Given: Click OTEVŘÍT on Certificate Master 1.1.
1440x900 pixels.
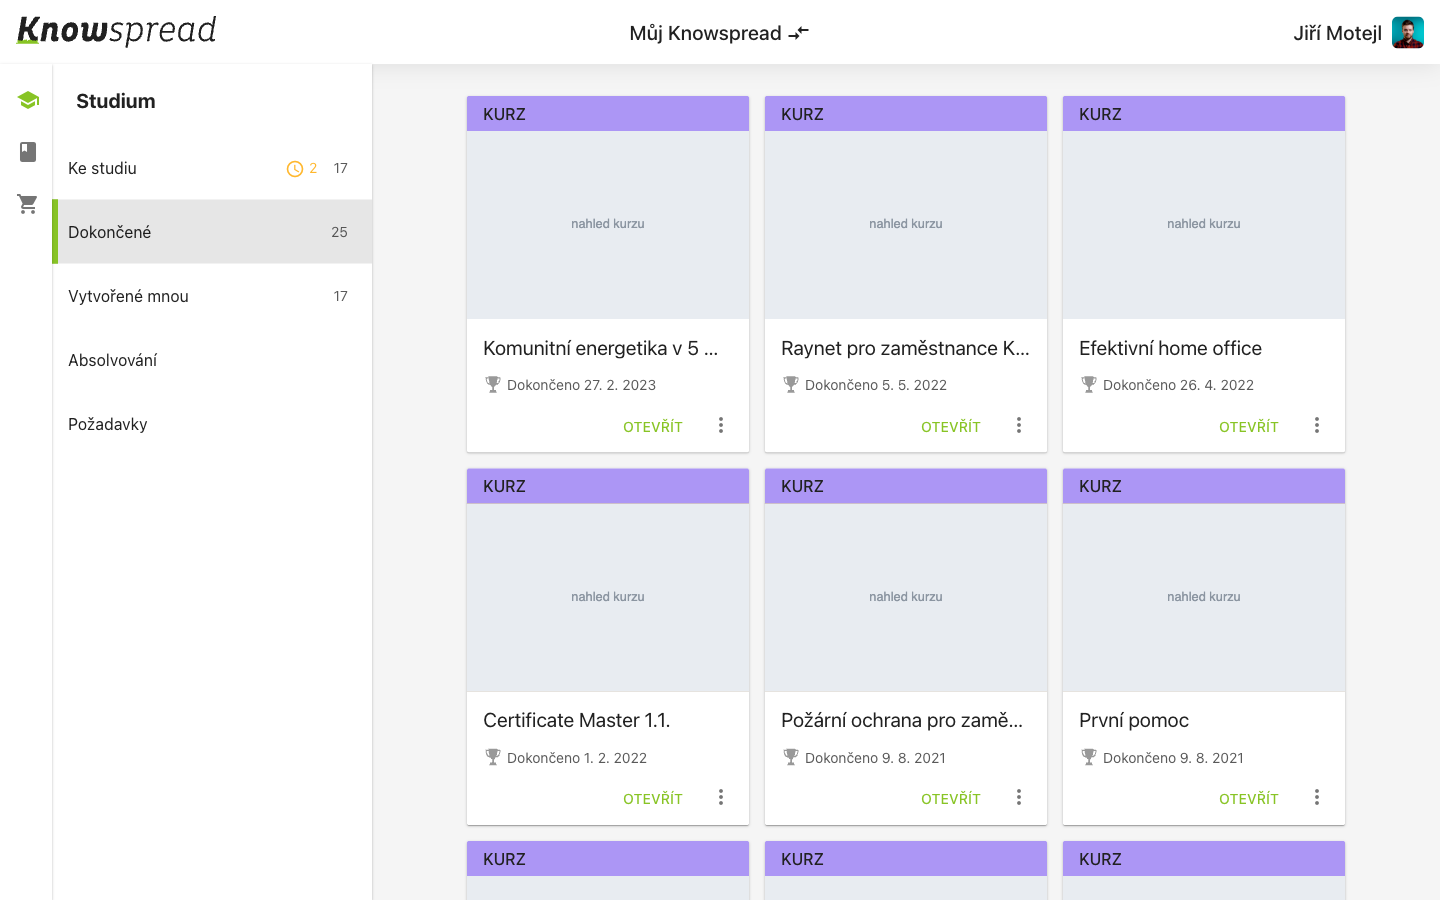Looking at the screenshot, I should click(653, 799).
